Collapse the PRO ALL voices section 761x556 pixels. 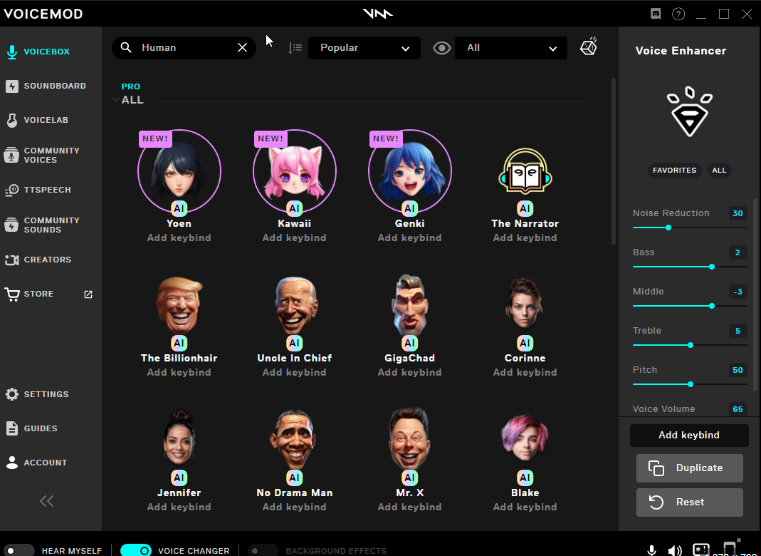coord(116,100)
